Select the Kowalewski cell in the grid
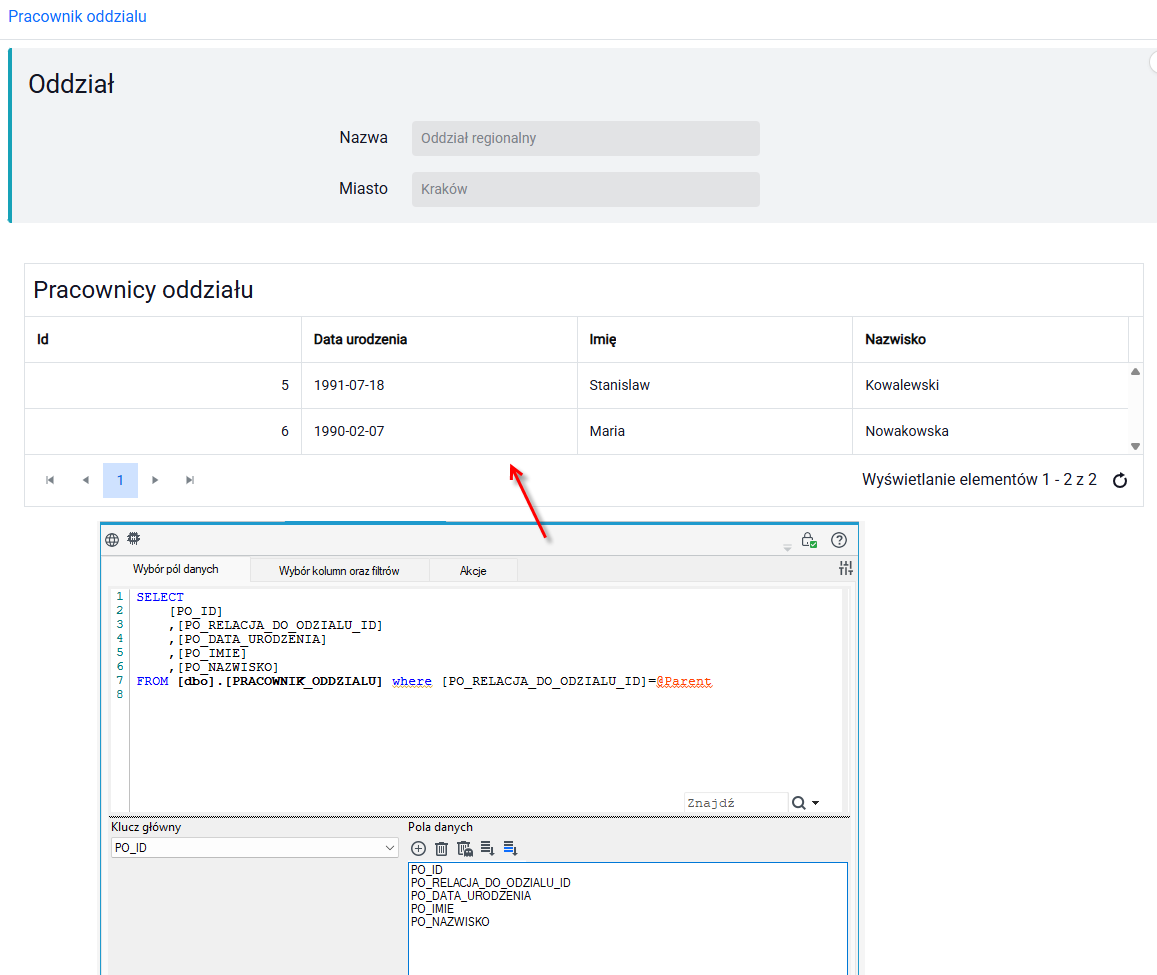Viewport: 1157px width, 975px height. pos(990,385)
